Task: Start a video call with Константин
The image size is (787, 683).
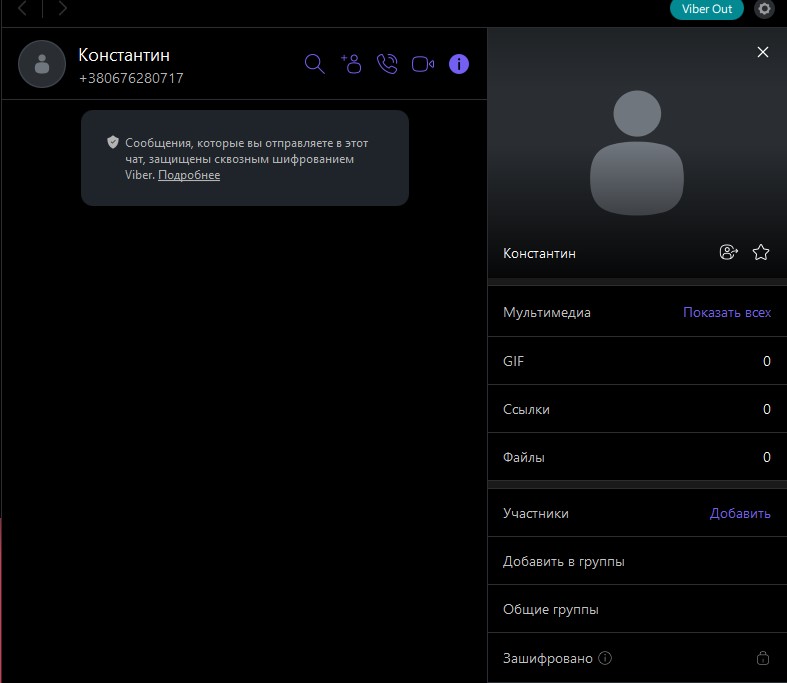Action: point(422,64)
